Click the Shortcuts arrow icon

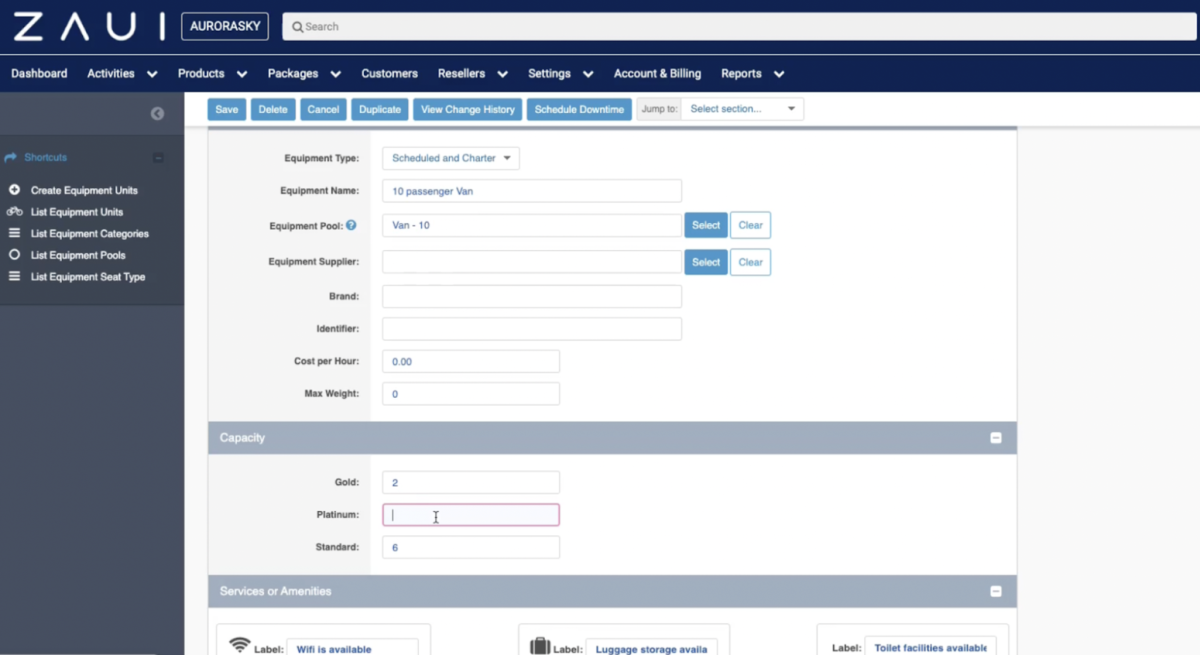click(12, 158)
